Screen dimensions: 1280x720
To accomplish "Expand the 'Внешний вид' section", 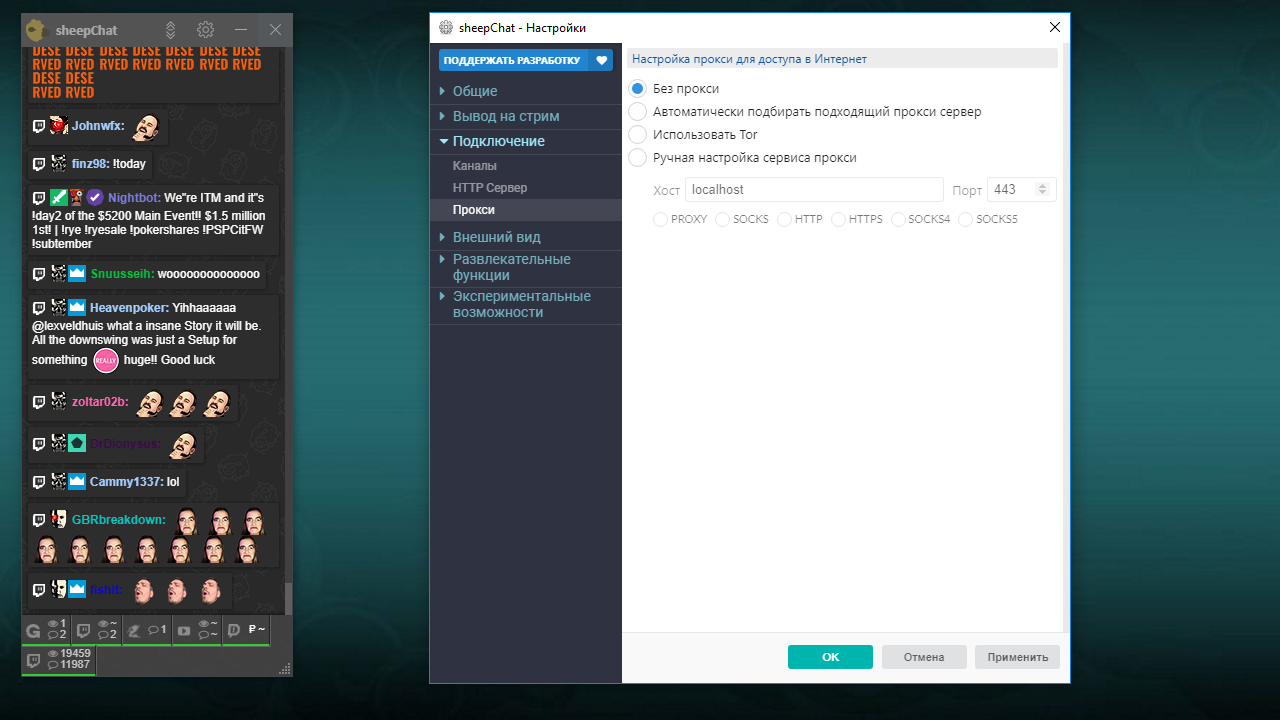I will point(526,237).
